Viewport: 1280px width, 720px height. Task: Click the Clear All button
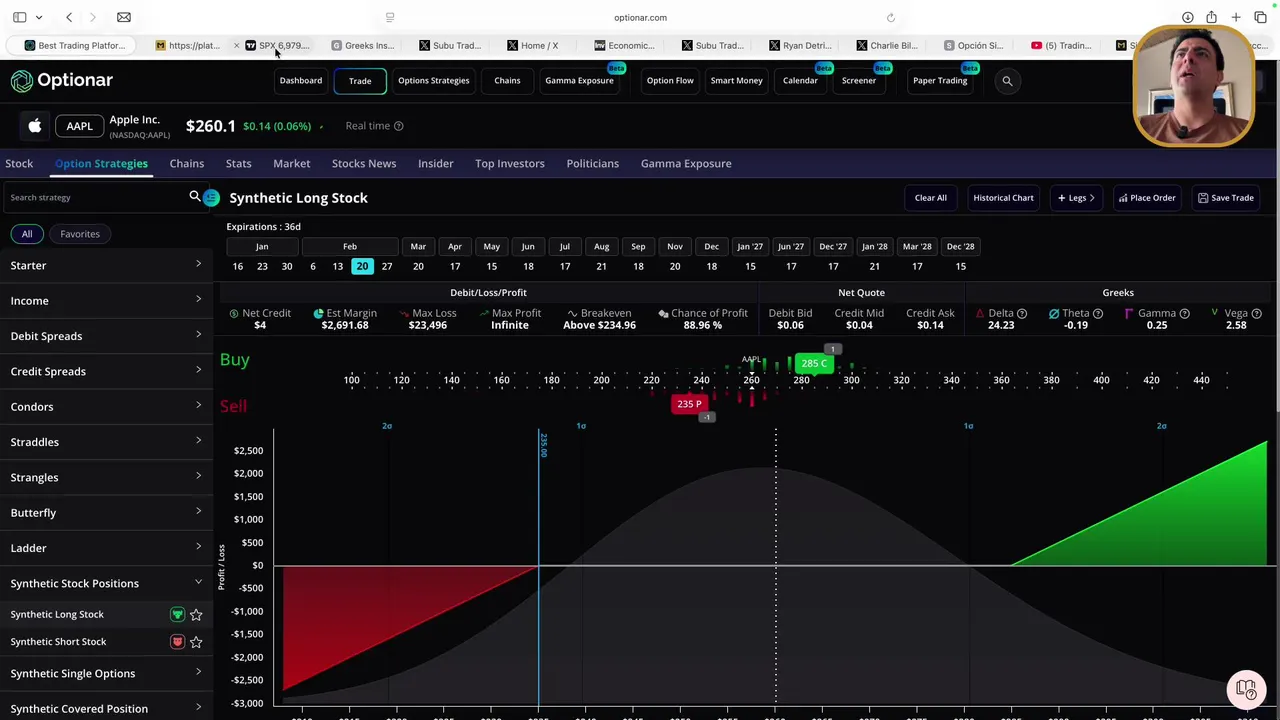930,198
